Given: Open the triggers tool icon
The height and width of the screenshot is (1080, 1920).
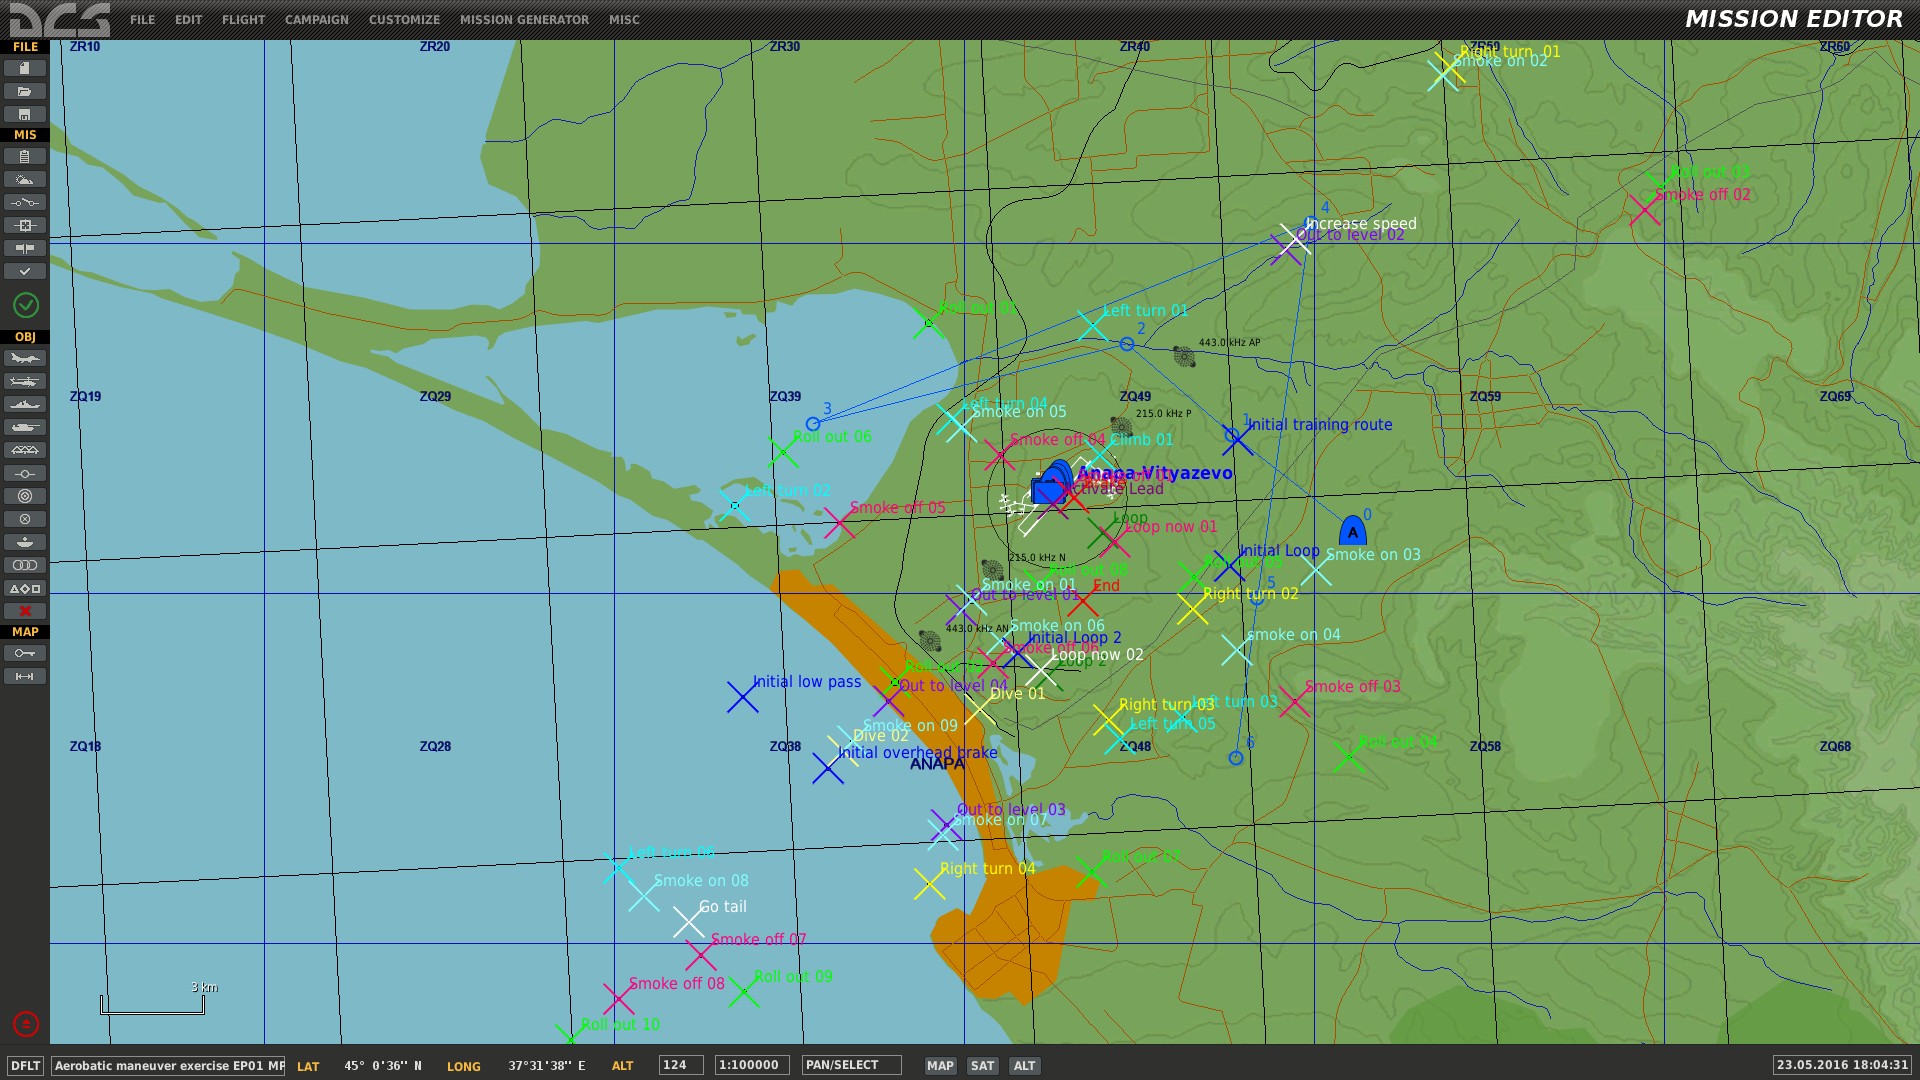Looking at the screenshot, I should point(25,202).
